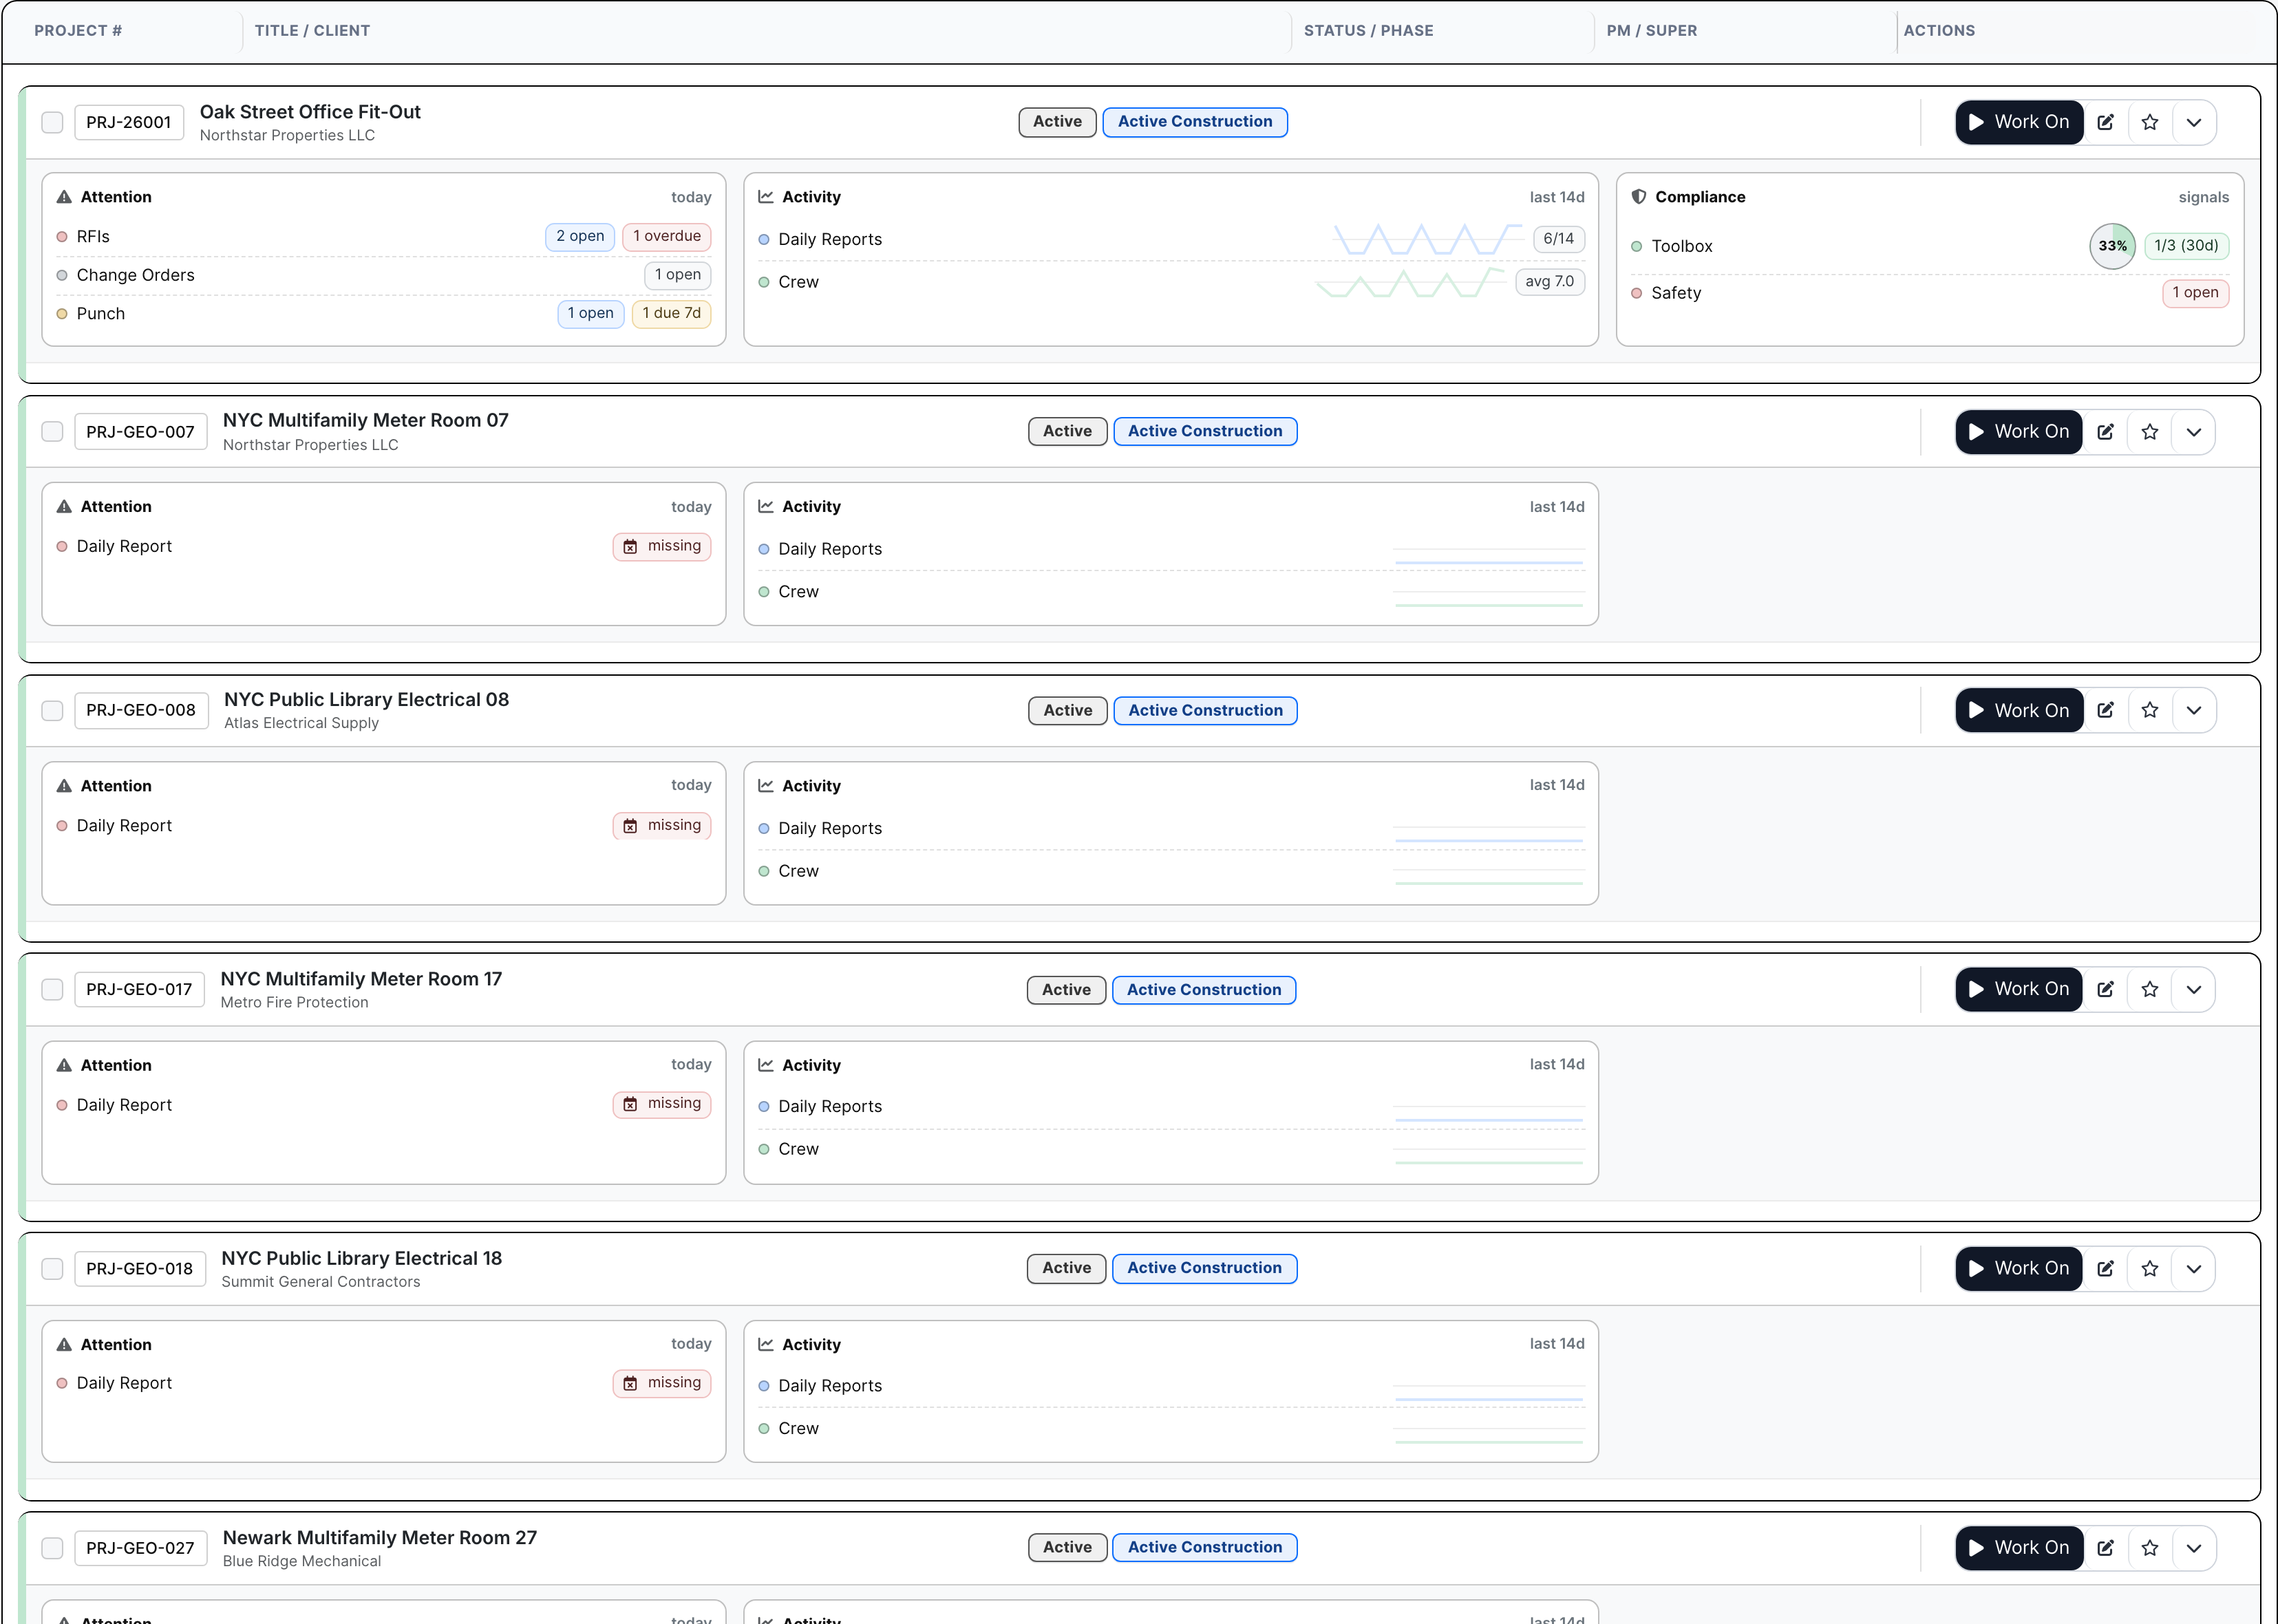Viewport: 2278px width, 1624px height.
Task: Start Work On for PRJ-GEO-007
Action: pos(2019,432)
